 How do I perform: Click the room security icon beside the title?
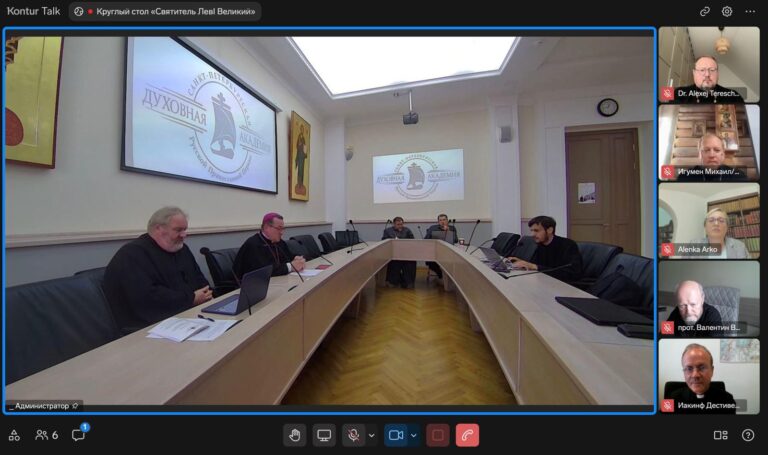[78, 11]
